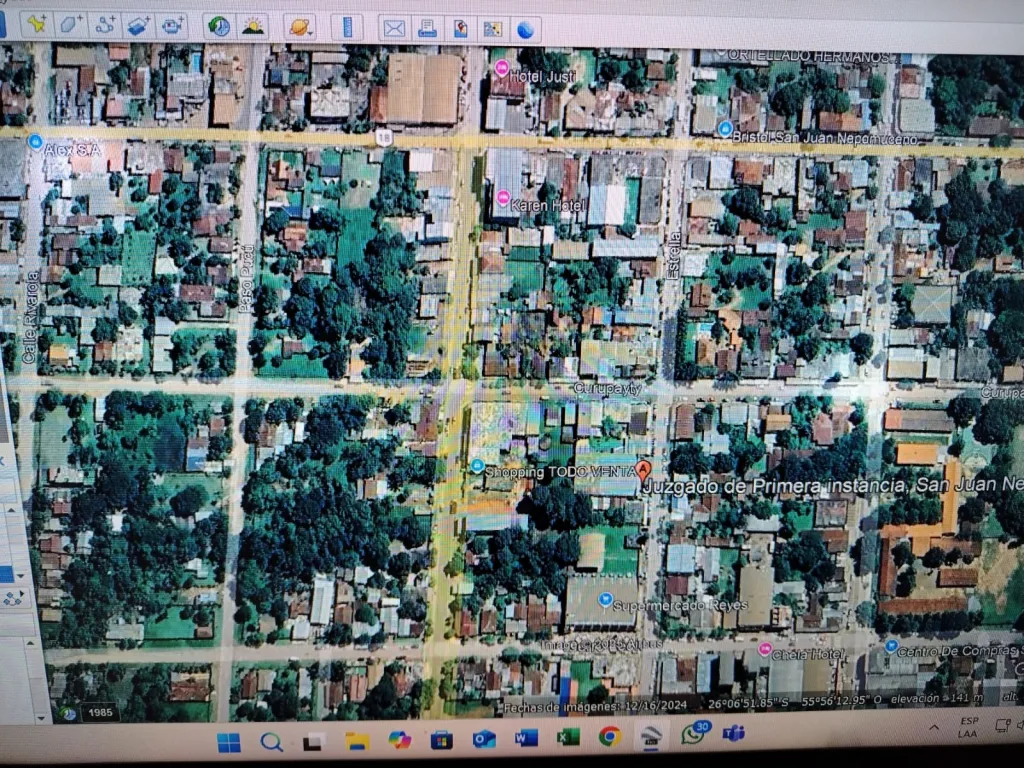
Task: View this location in Google Maps
Action: click(492, 29)
